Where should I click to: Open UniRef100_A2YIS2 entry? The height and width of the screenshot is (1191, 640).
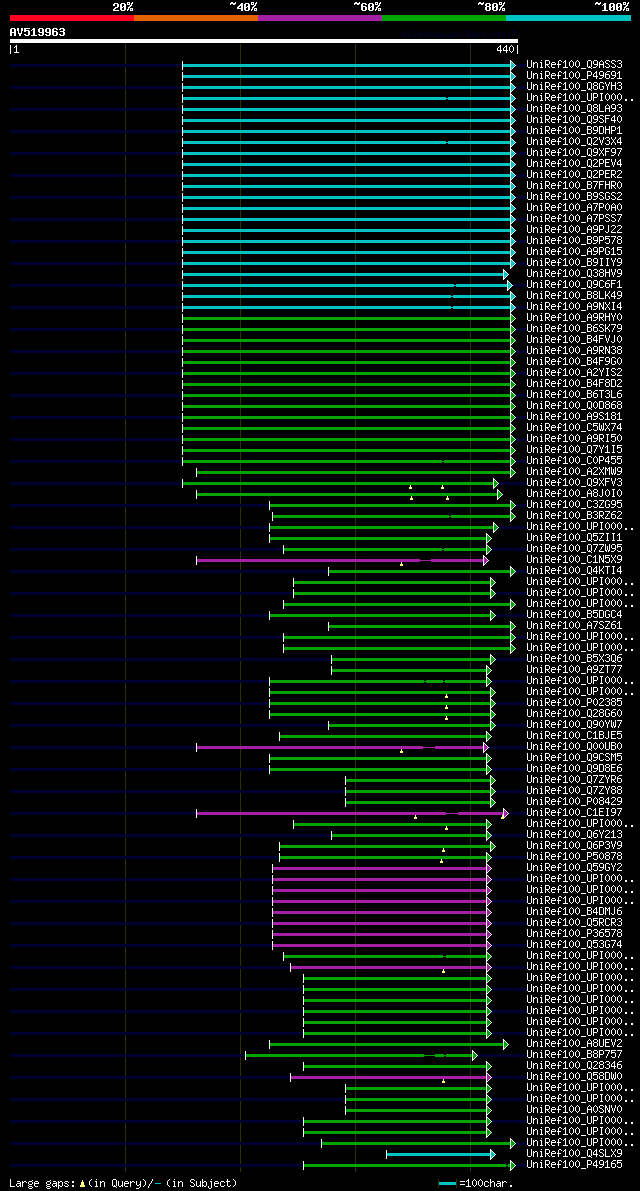574,373
